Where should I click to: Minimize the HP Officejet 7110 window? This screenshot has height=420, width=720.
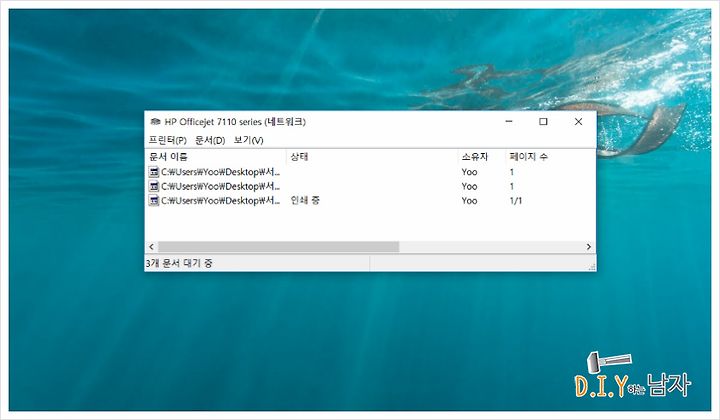click(509, 122)
